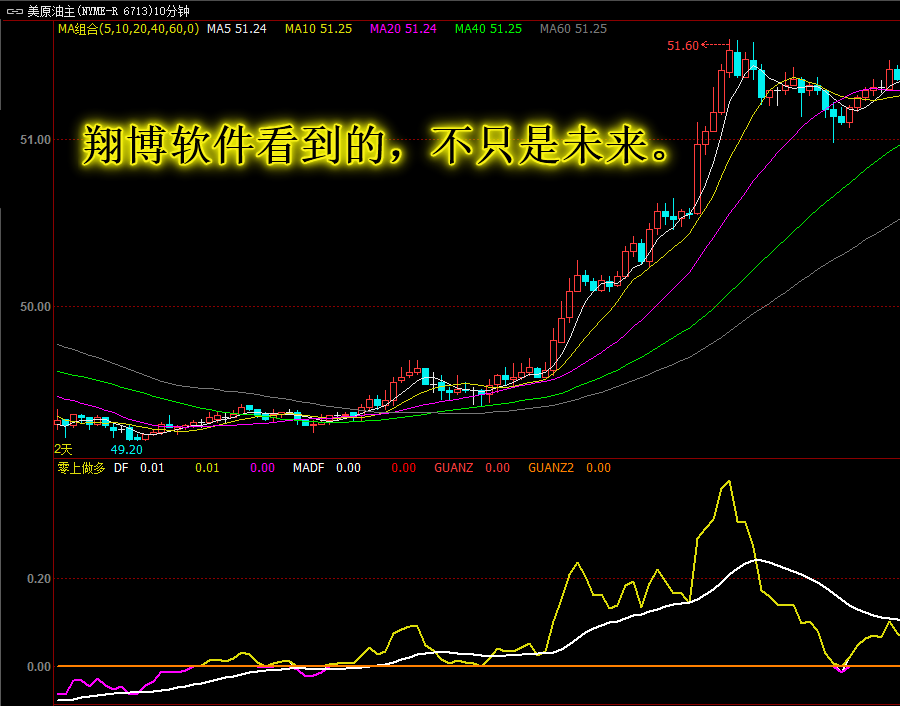
Task: Click the MA40 51.25 legend value
Action: click(488, 29)
